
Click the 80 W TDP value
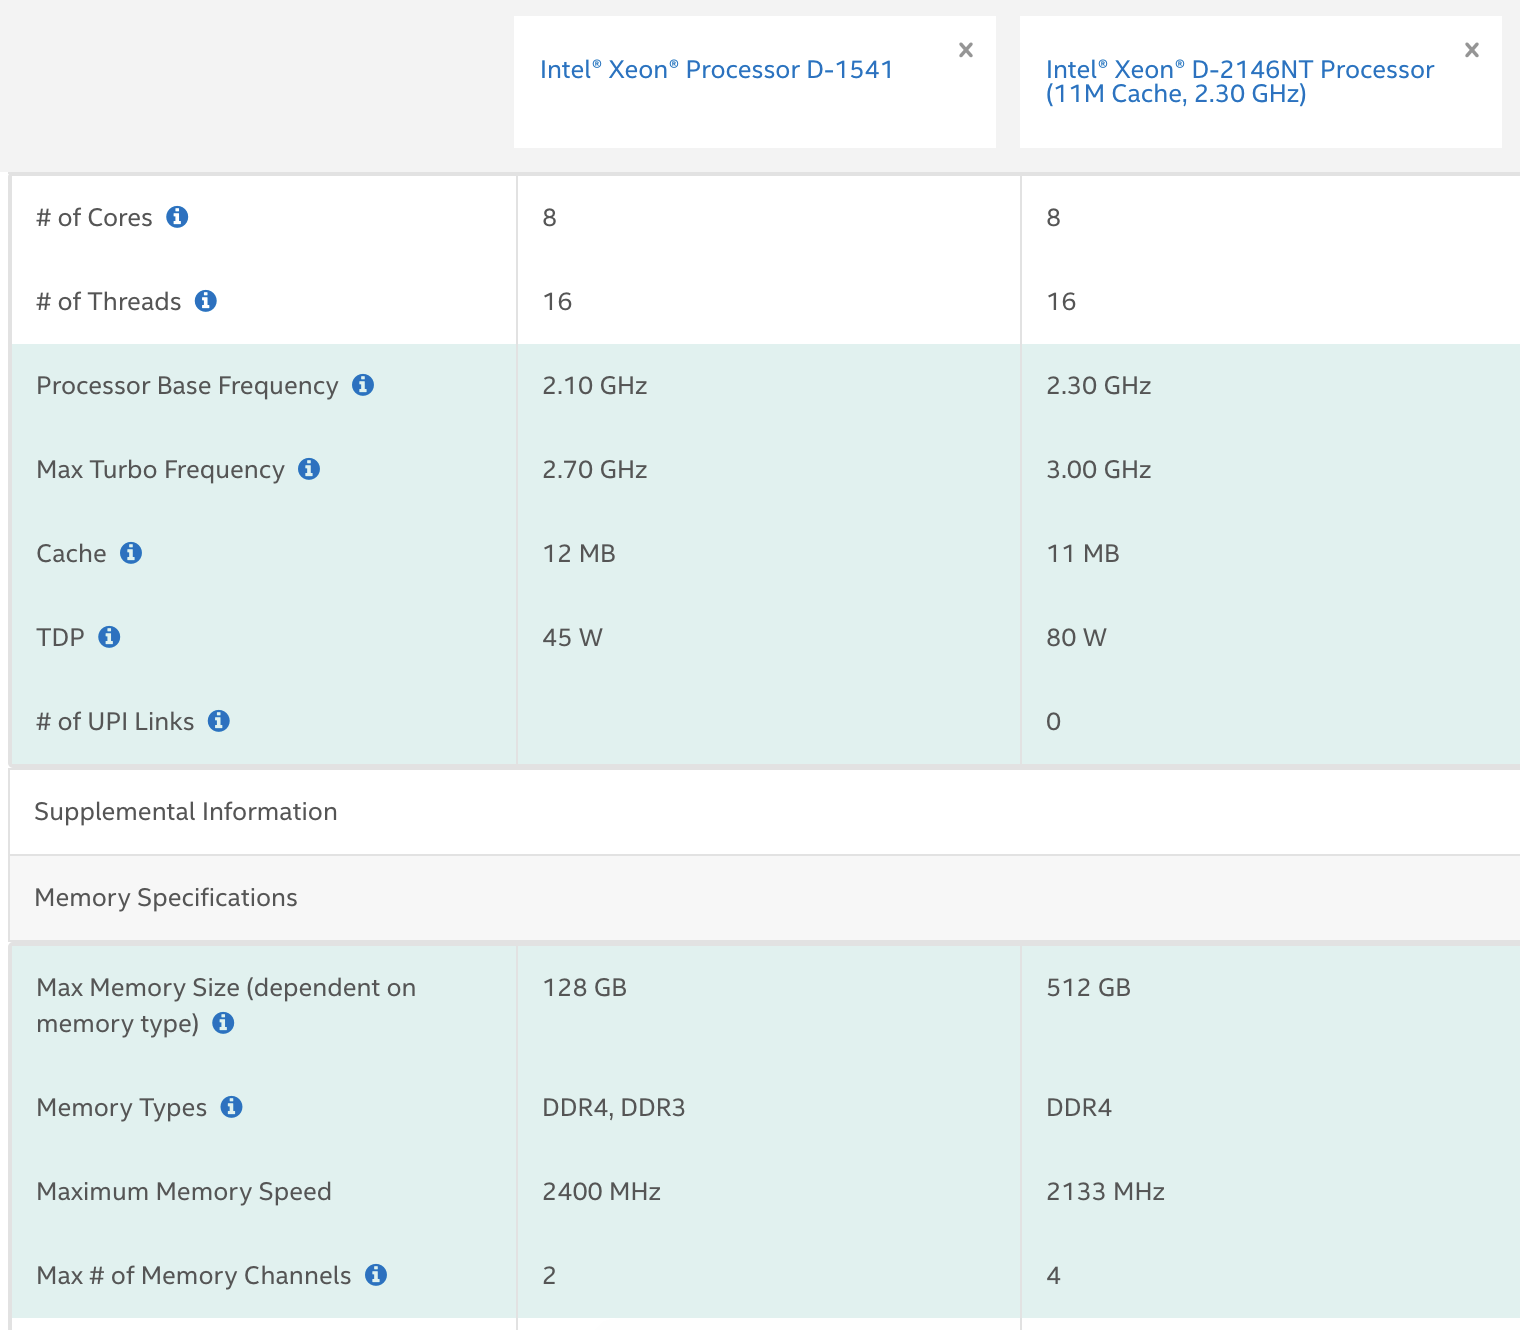coord(1077,637)
